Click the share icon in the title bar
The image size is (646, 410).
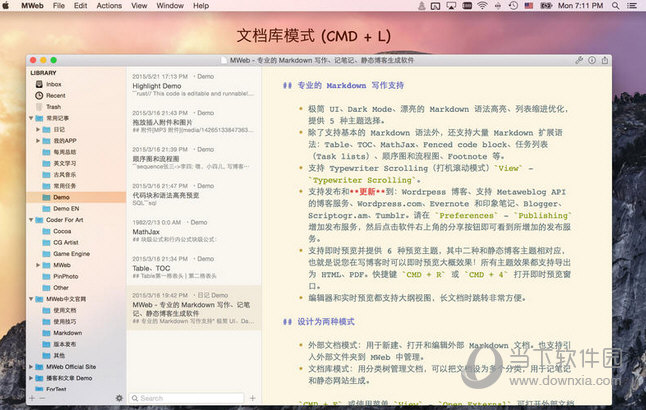605,60
